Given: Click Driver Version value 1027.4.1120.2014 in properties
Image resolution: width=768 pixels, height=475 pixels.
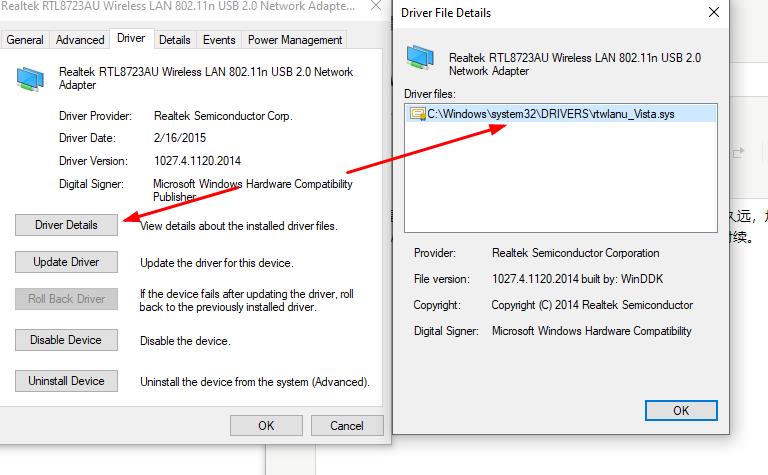Looking at the screenshot, I should point(197,161).
